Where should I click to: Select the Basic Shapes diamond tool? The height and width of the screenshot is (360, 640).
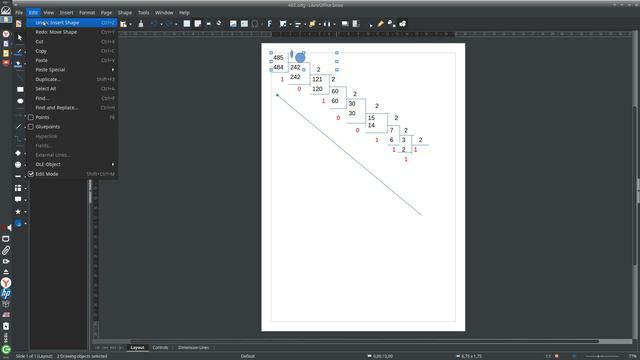pos(18,153)
